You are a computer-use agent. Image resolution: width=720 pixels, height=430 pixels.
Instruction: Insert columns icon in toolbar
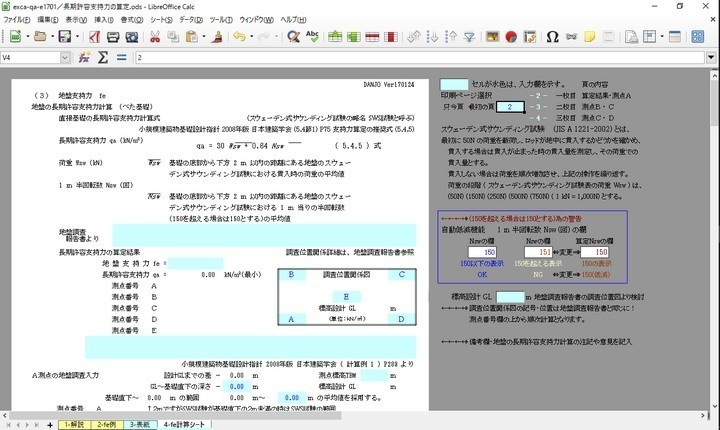click(x=354, y=37)
